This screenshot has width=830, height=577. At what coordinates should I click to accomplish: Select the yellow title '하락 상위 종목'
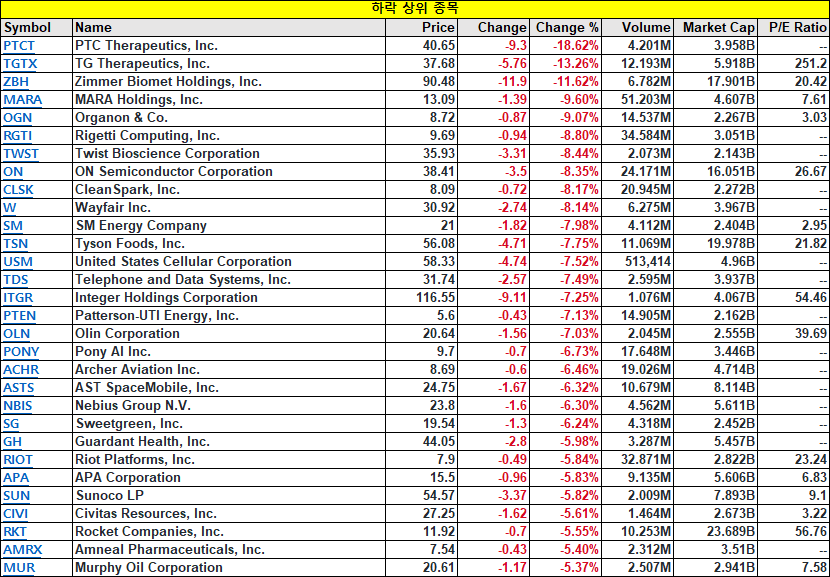pos(415,8)
